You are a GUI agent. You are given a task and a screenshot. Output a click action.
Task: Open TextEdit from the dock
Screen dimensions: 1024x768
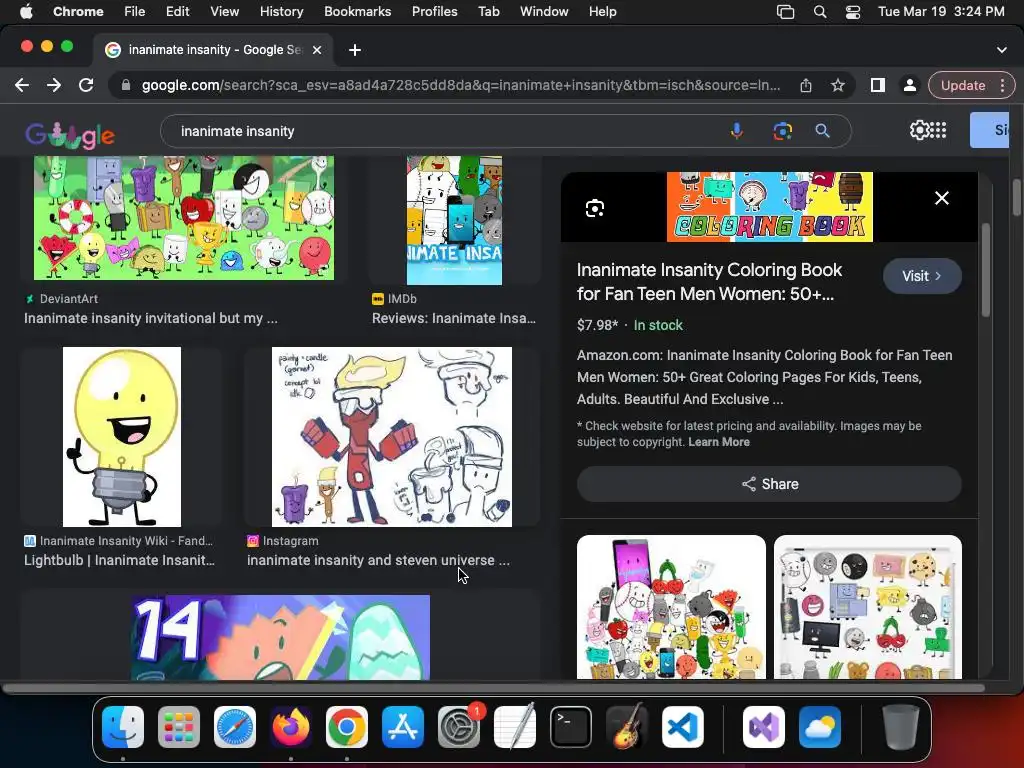coord(515,727)
